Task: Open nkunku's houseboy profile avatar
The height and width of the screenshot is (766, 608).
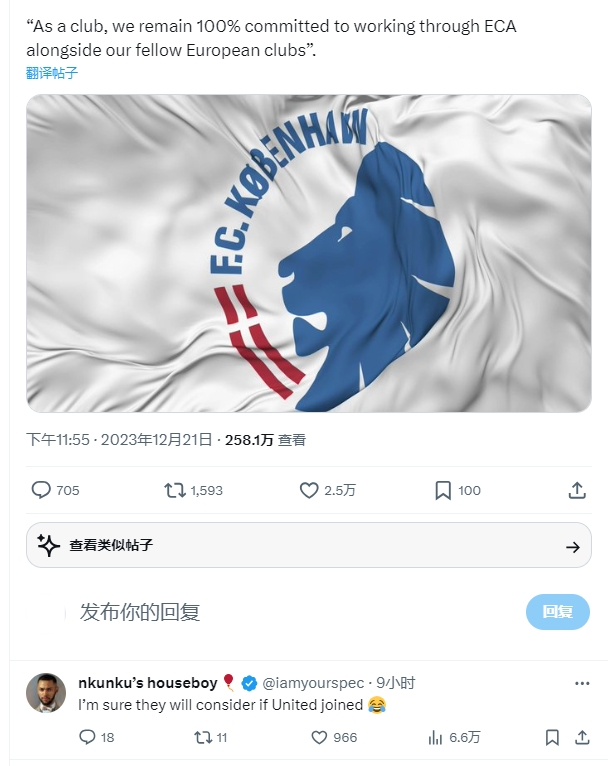Action: [x=46, y=693]
